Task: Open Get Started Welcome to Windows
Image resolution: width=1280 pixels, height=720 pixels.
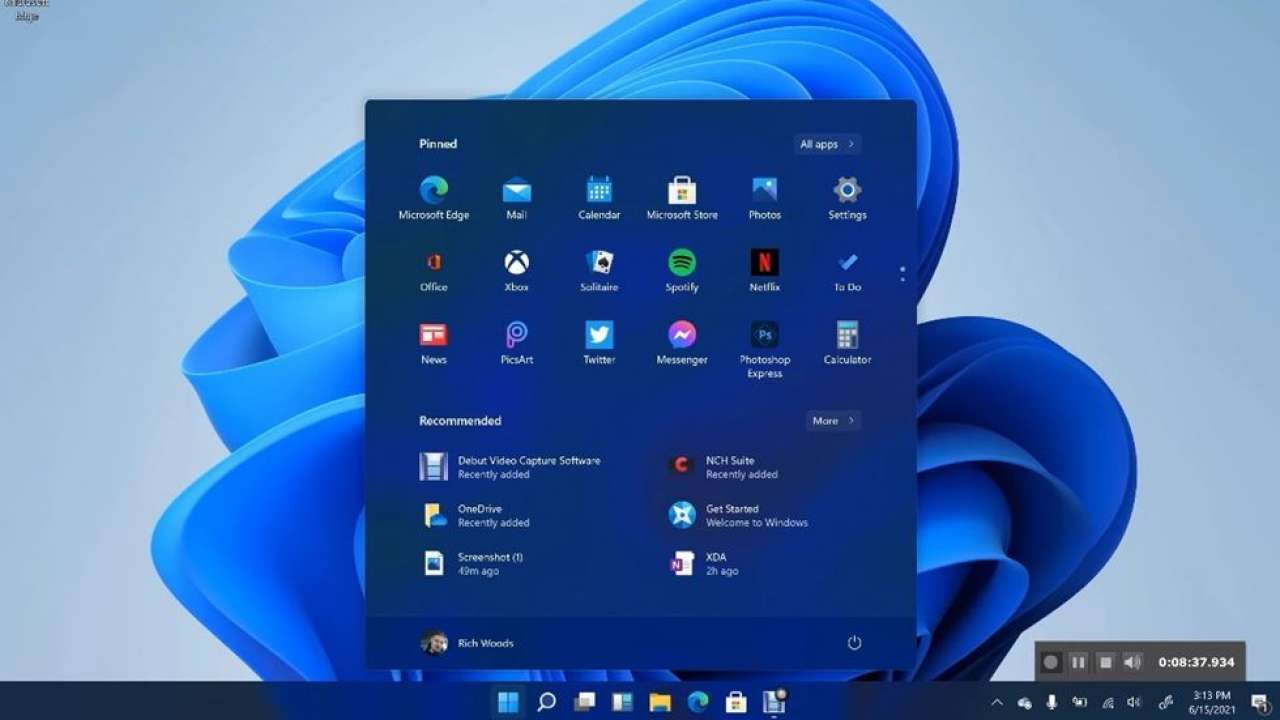Action: click(738, 515)
